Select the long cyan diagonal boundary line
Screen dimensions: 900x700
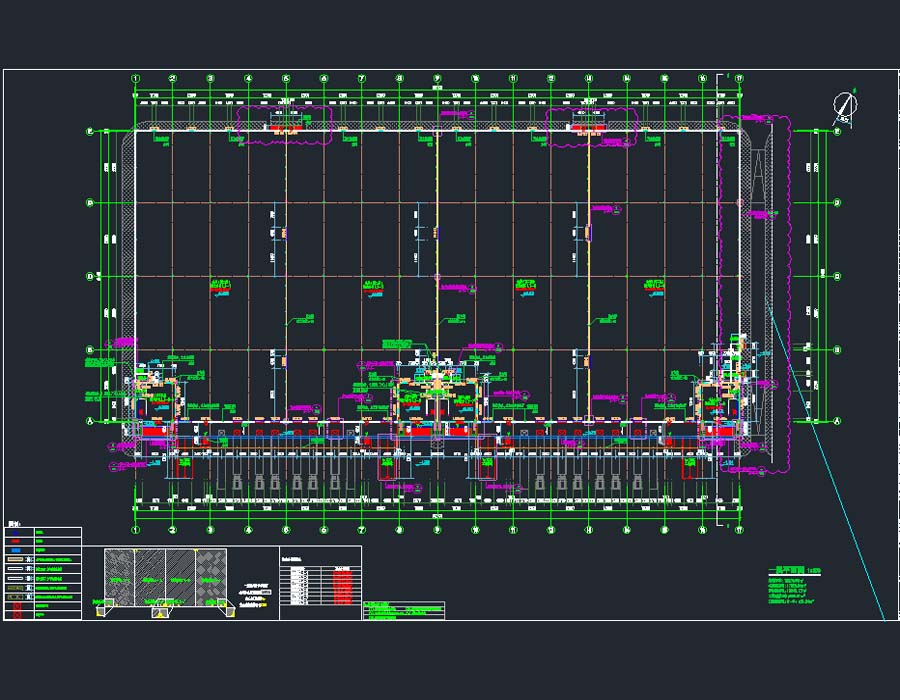tap(826, 461)
